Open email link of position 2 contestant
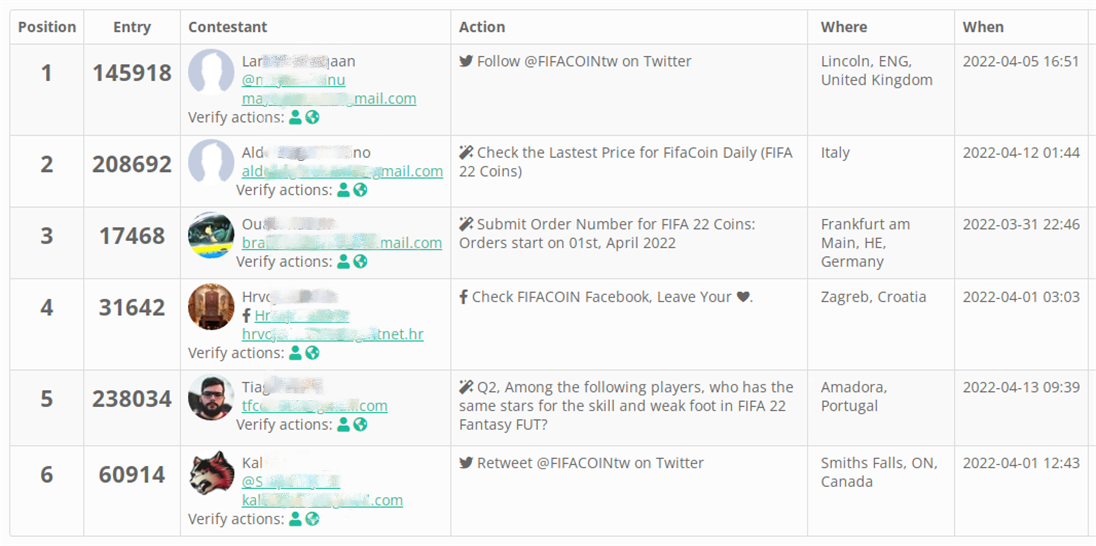Image resolution: width=1096 pixels, height=546 pixels. pos(342,171)
